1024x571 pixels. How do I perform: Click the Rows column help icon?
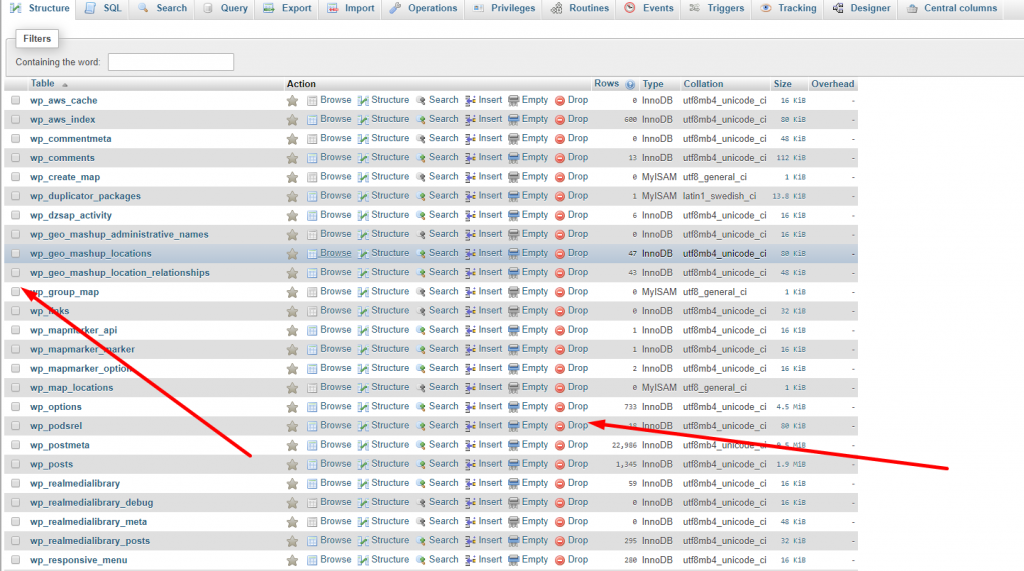pyautogui.click(x=630, y=84)
